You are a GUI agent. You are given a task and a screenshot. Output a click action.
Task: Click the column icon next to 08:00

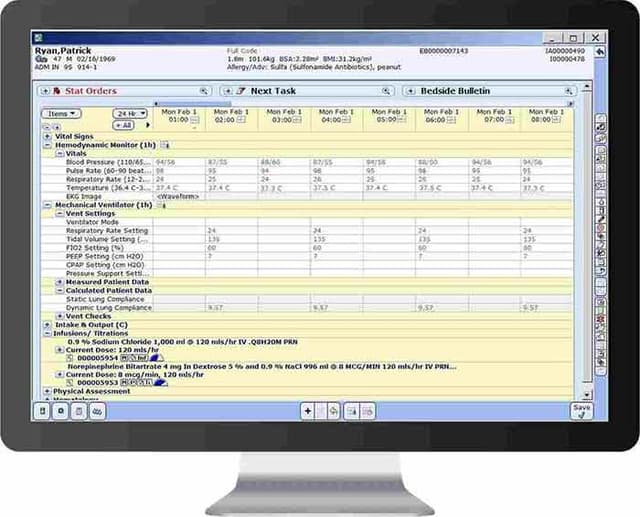tap(556, 120)
